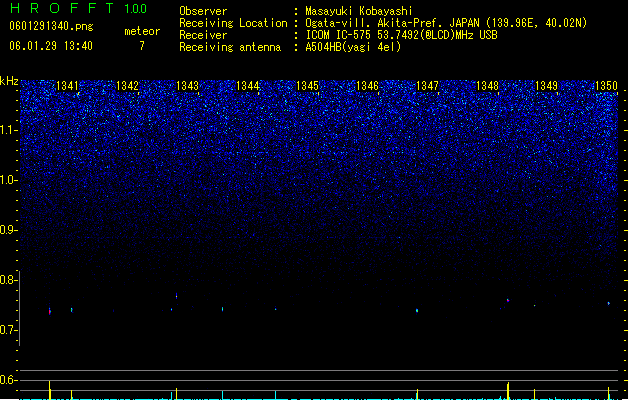Click the 1.1 kHz axis label
629x400 pixels.
9,131
